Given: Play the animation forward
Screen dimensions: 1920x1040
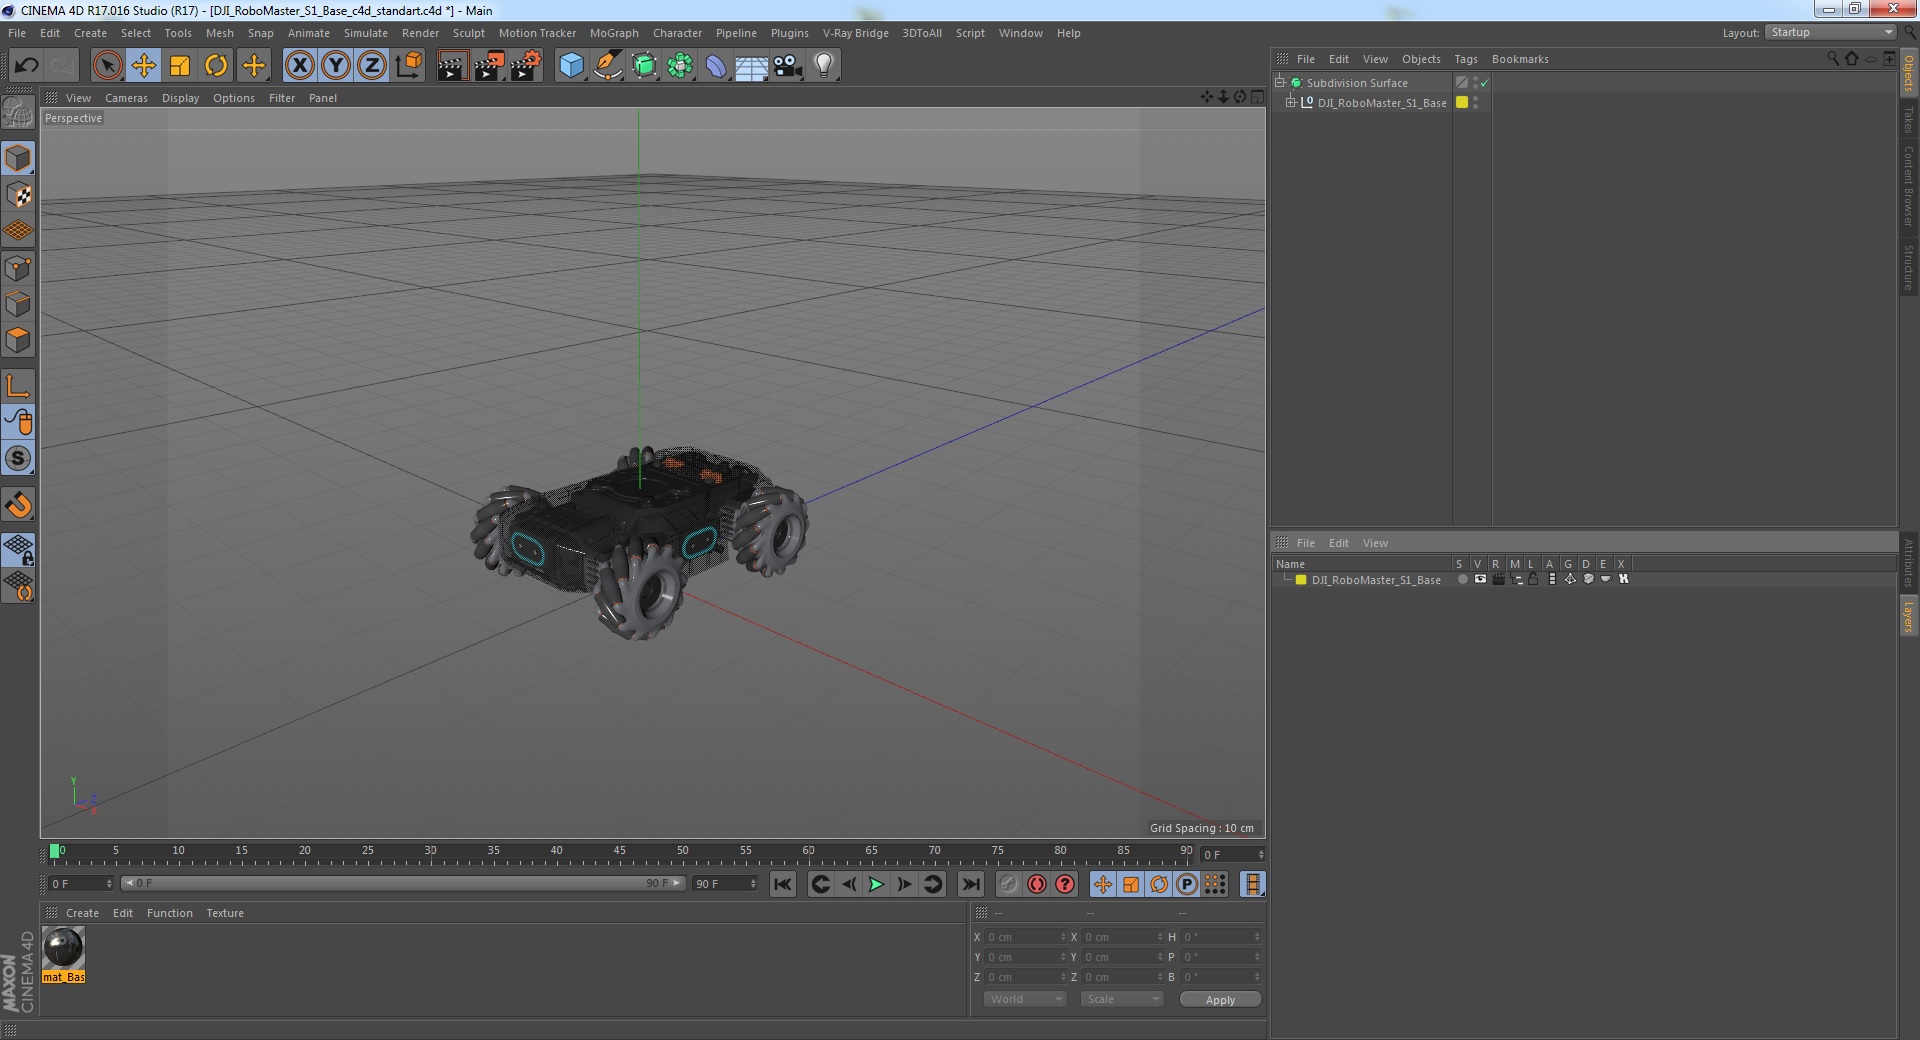Looking at the screenshot, I should click(x=875, y=884).
